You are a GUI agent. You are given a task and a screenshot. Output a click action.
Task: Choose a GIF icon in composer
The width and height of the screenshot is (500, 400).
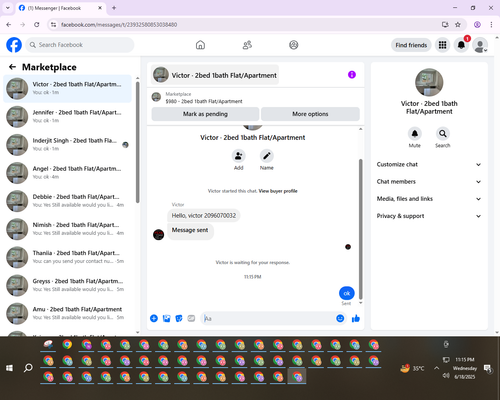click(x=191, y=318)
